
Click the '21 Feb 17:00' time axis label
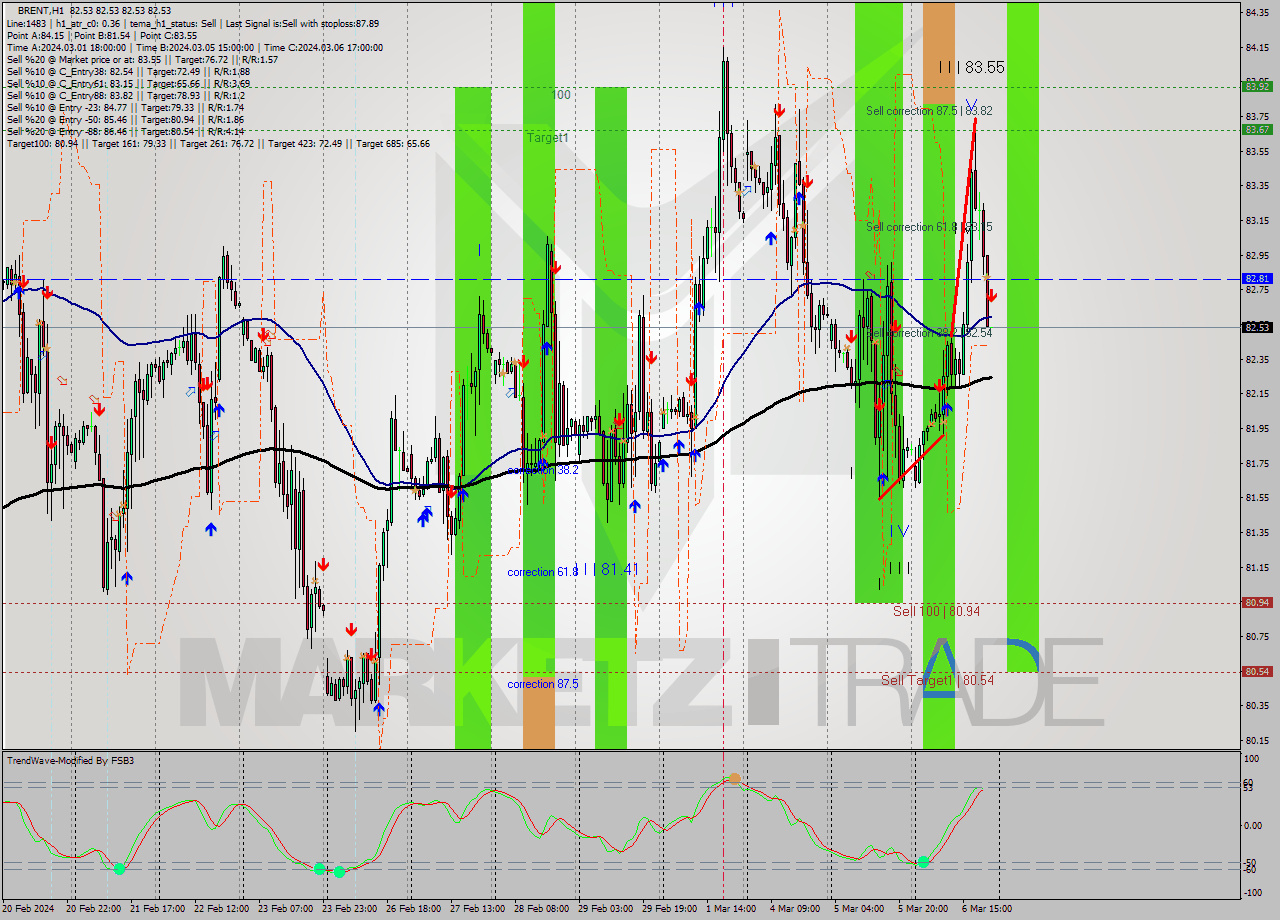pyautogui.click(x=158, y=909)
